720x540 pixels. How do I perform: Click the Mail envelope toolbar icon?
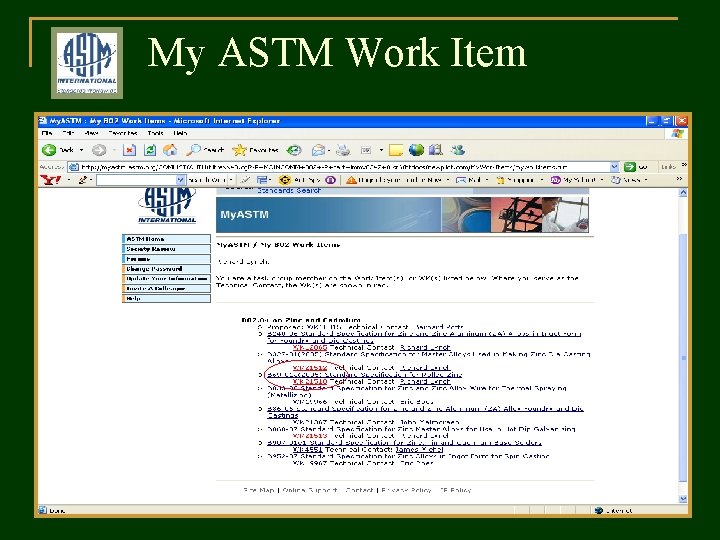(318, 150)
